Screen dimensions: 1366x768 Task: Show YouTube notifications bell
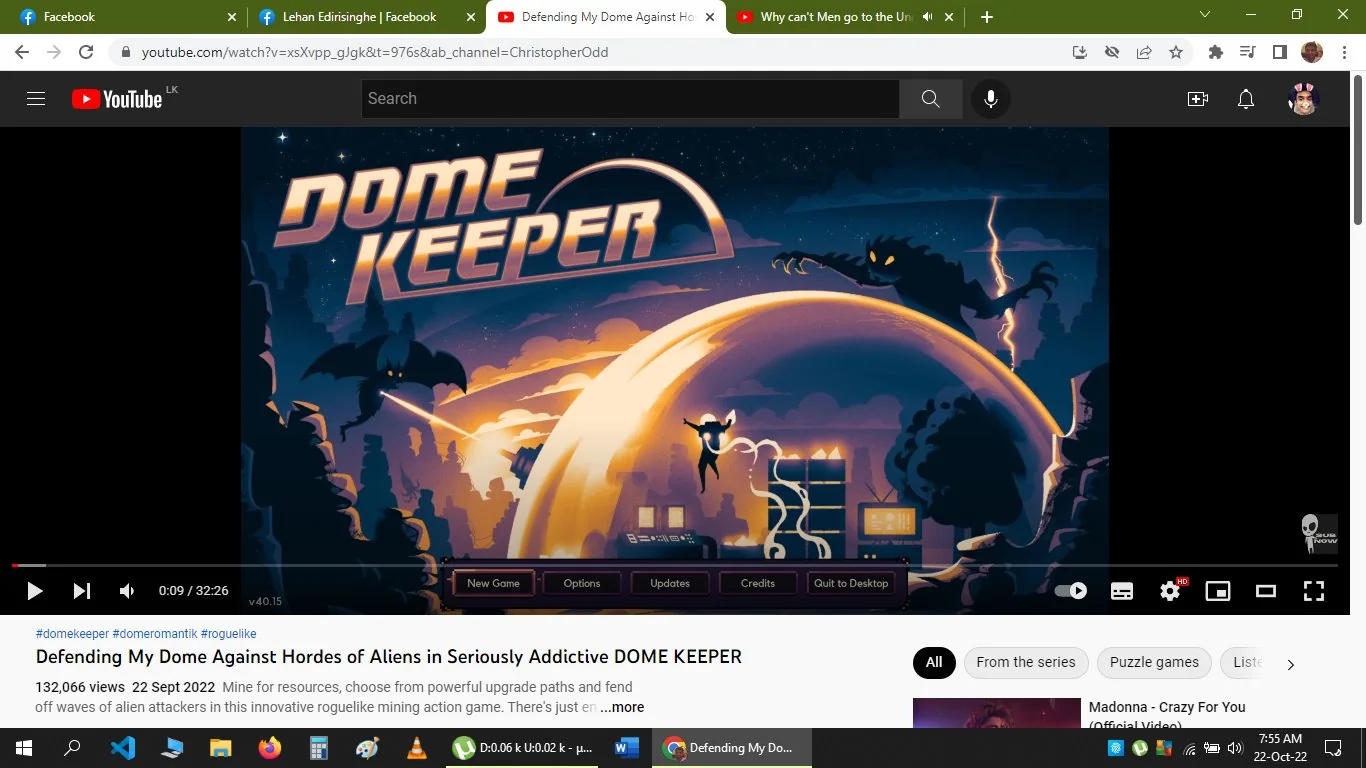1246,99
